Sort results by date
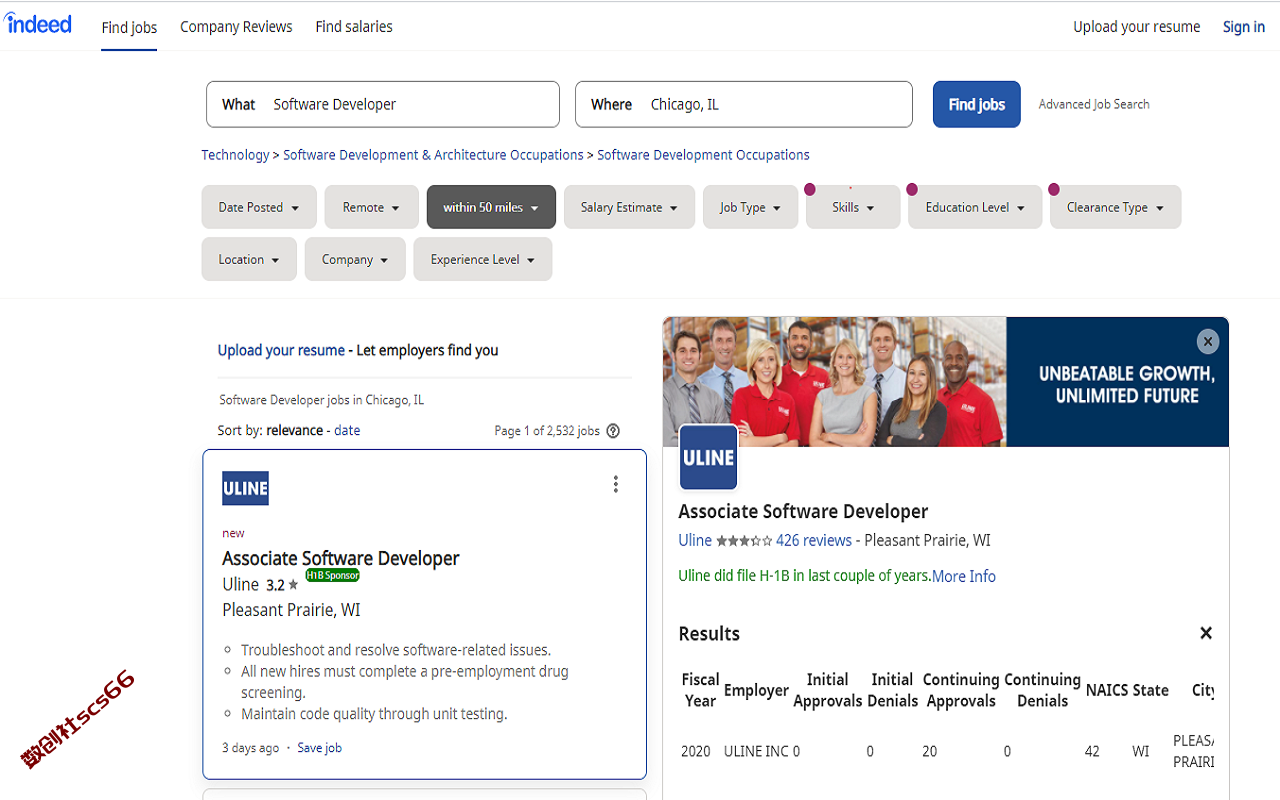1280x800 pixels. pyautogui.click(x=347, y=431)
